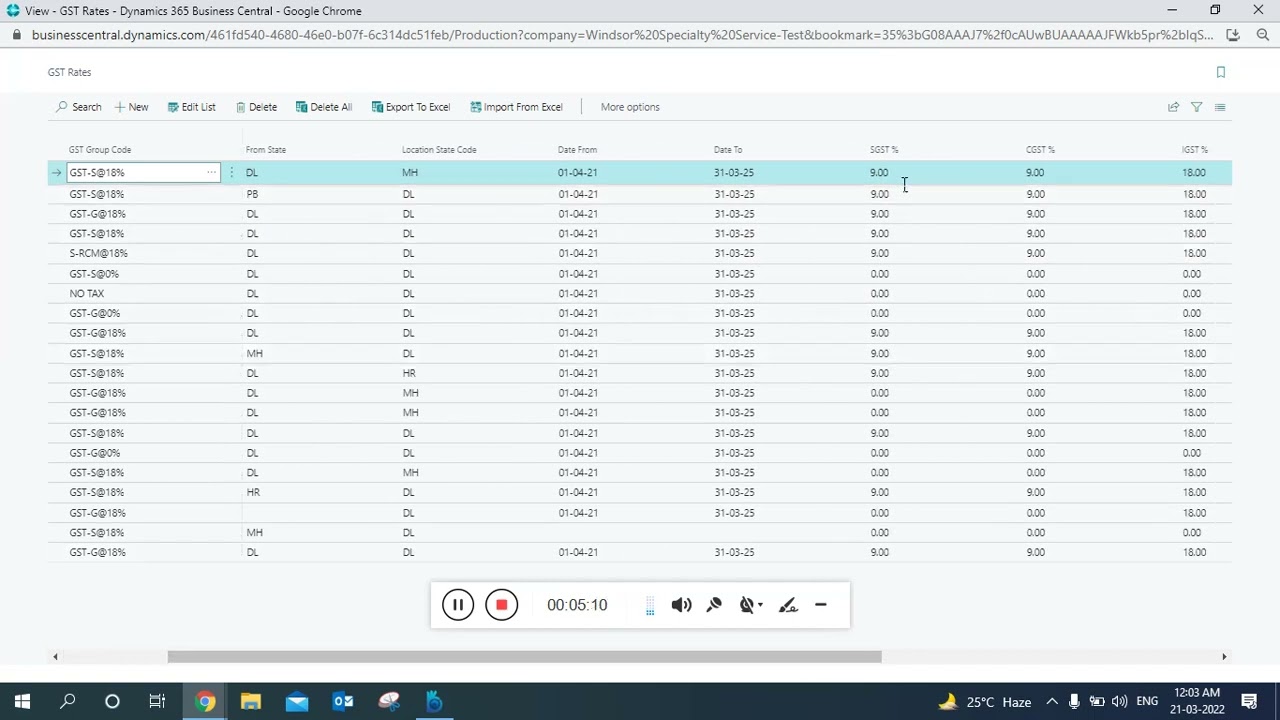
Task: Click the HR From State cell
Action: click(x=253, y=493)
